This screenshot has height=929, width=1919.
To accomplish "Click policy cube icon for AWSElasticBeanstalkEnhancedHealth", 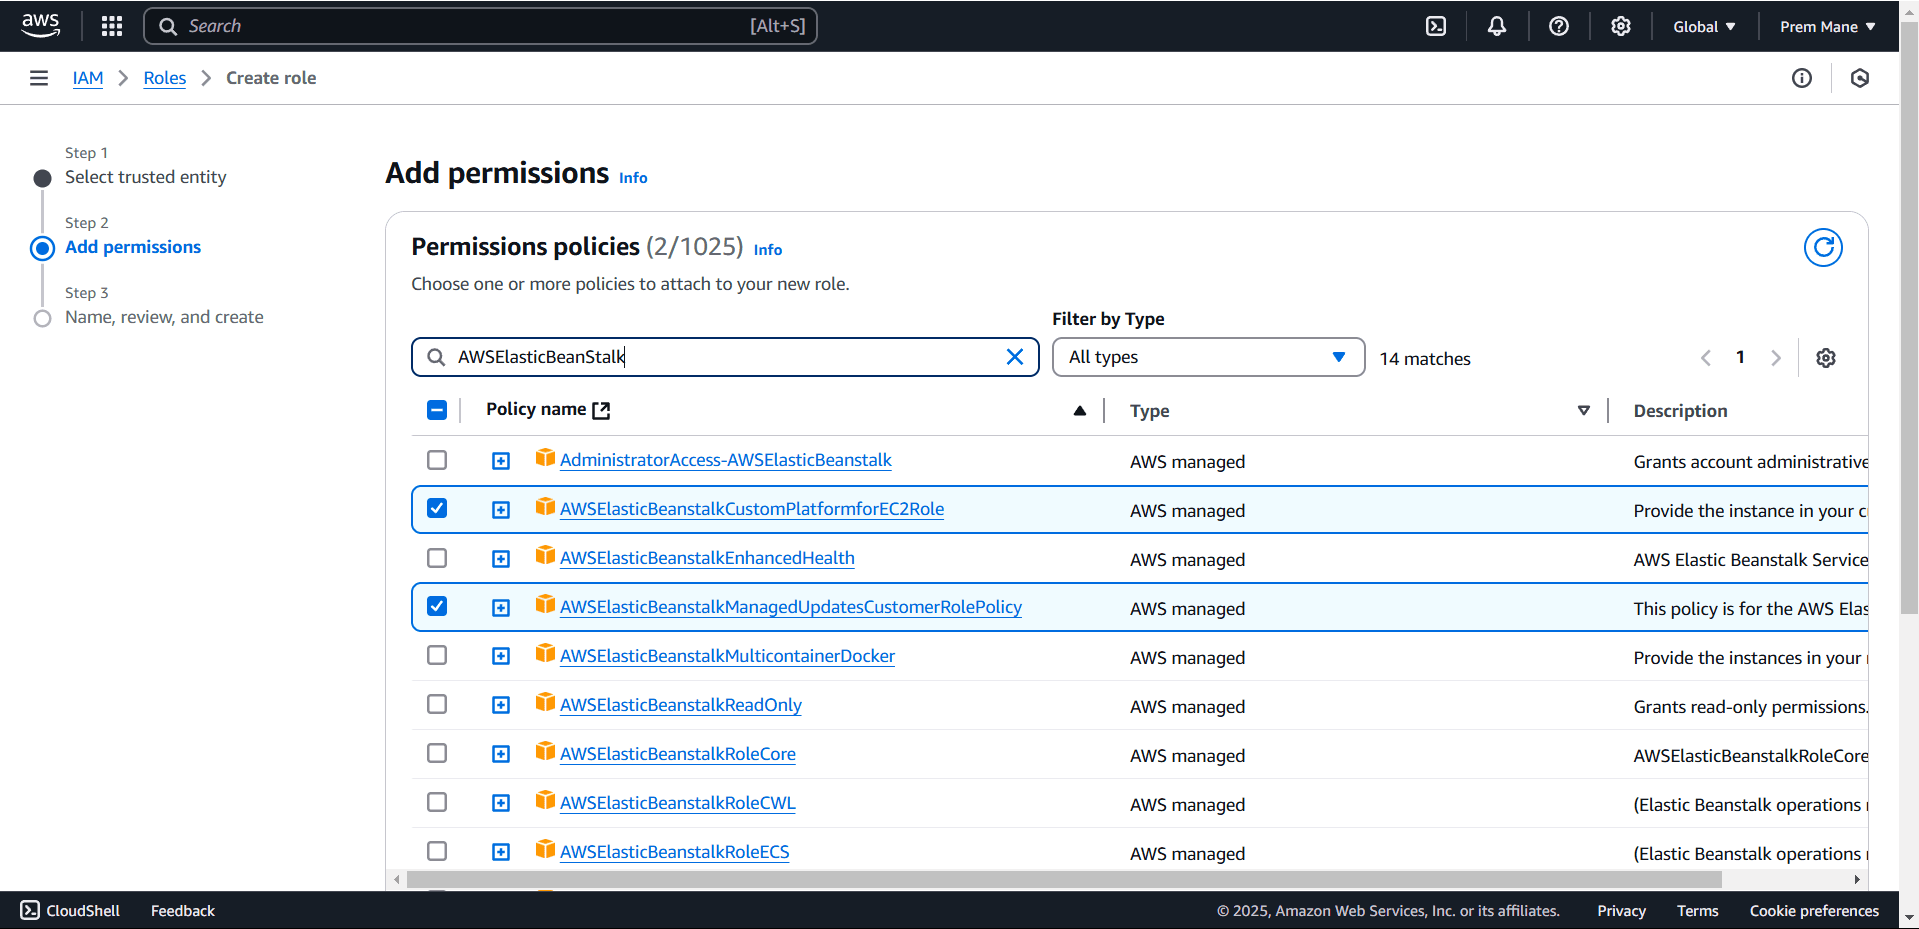I will tap(545, 555).
